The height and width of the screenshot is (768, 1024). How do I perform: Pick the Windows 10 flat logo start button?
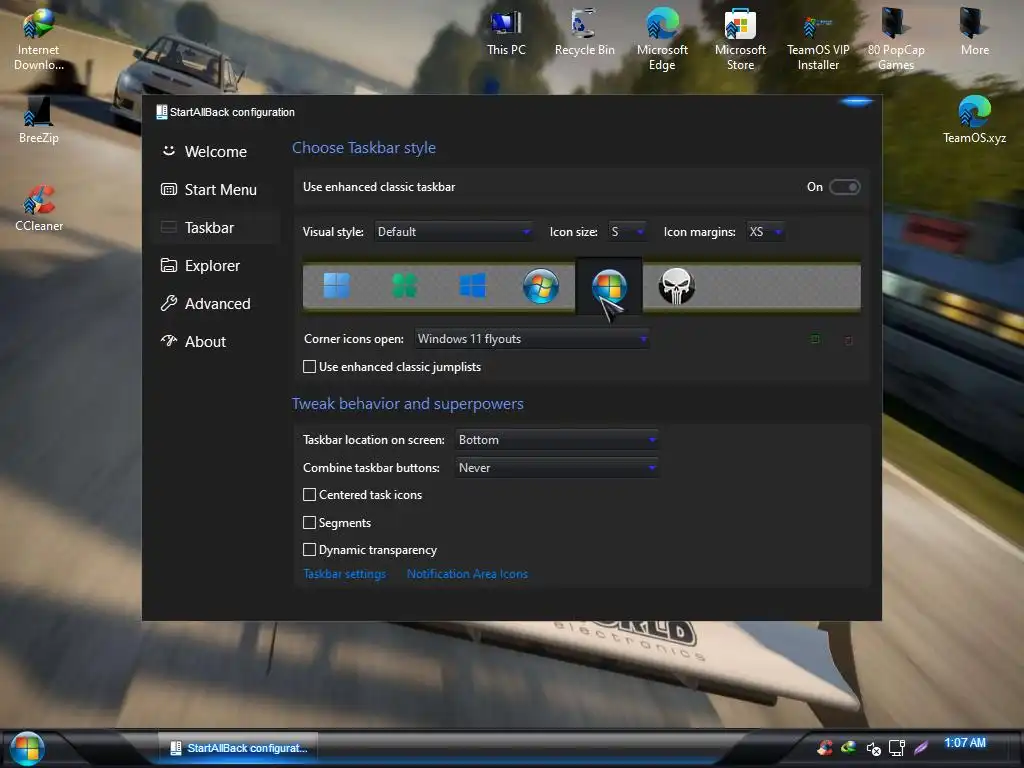(472, 285)
